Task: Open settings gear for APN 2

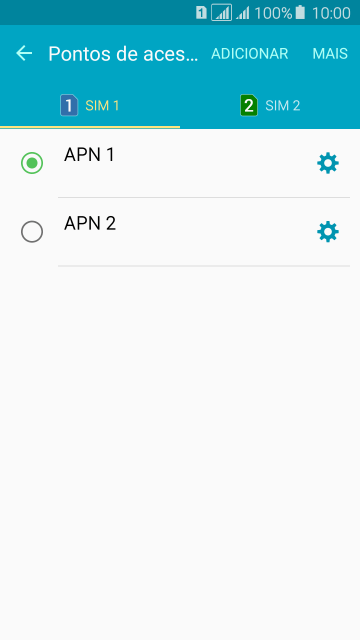Action: point(328,232)
